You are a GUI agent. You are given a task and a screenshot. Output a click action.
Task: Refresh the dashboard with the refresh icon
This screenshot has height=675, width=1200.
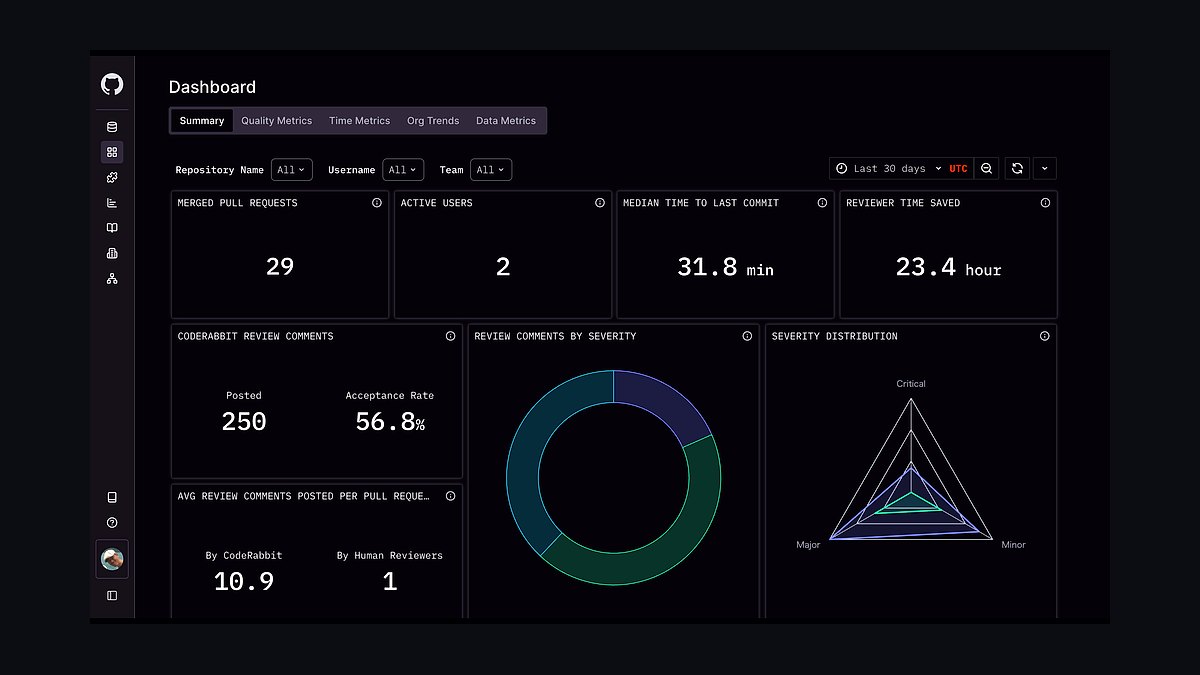coord(1017,169)
